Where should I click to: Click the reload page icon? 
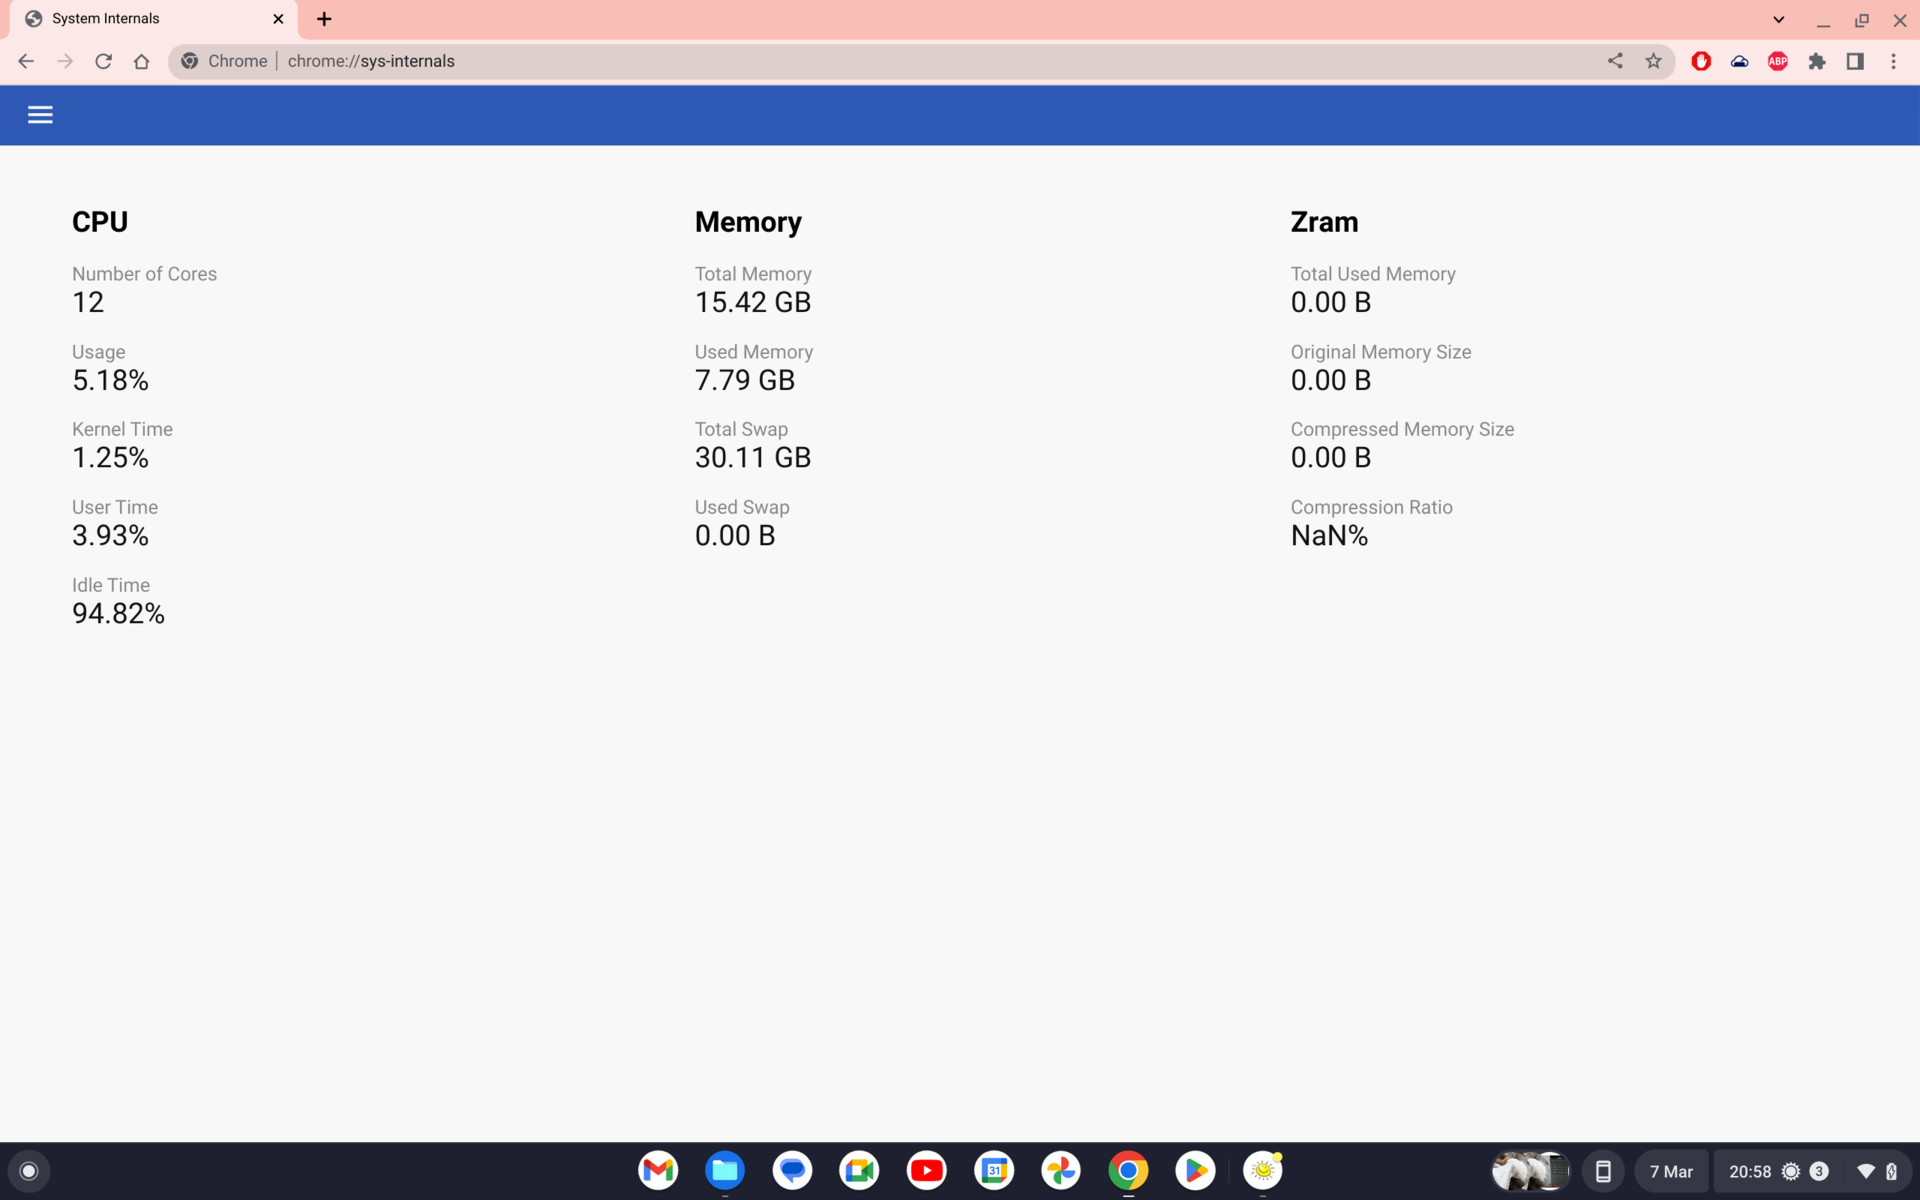point(103,61)
